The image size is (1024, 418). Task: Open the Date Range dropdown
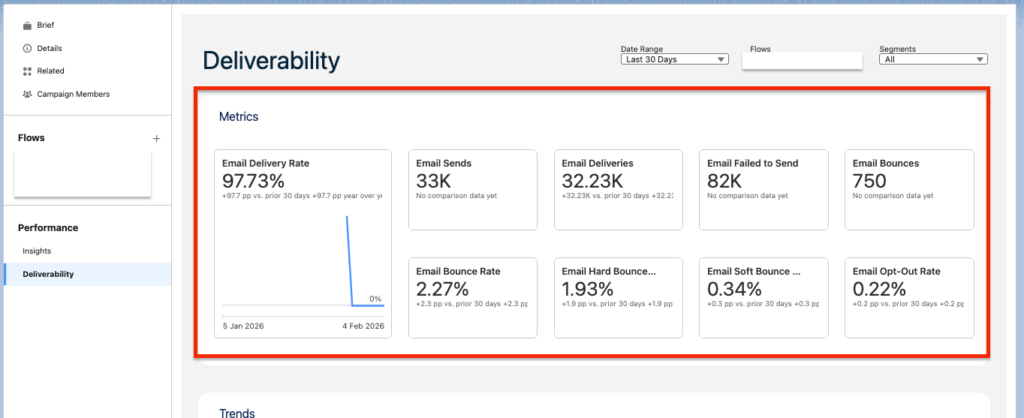click(674, 60)
